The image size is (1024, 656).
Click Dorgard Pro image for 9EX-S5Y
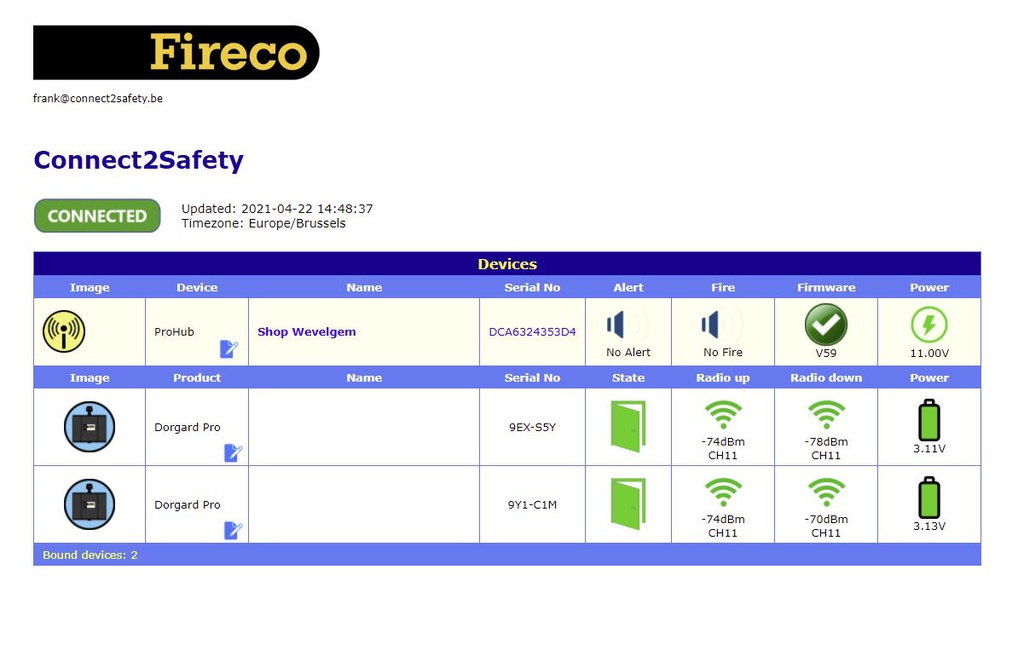[89, 427]
